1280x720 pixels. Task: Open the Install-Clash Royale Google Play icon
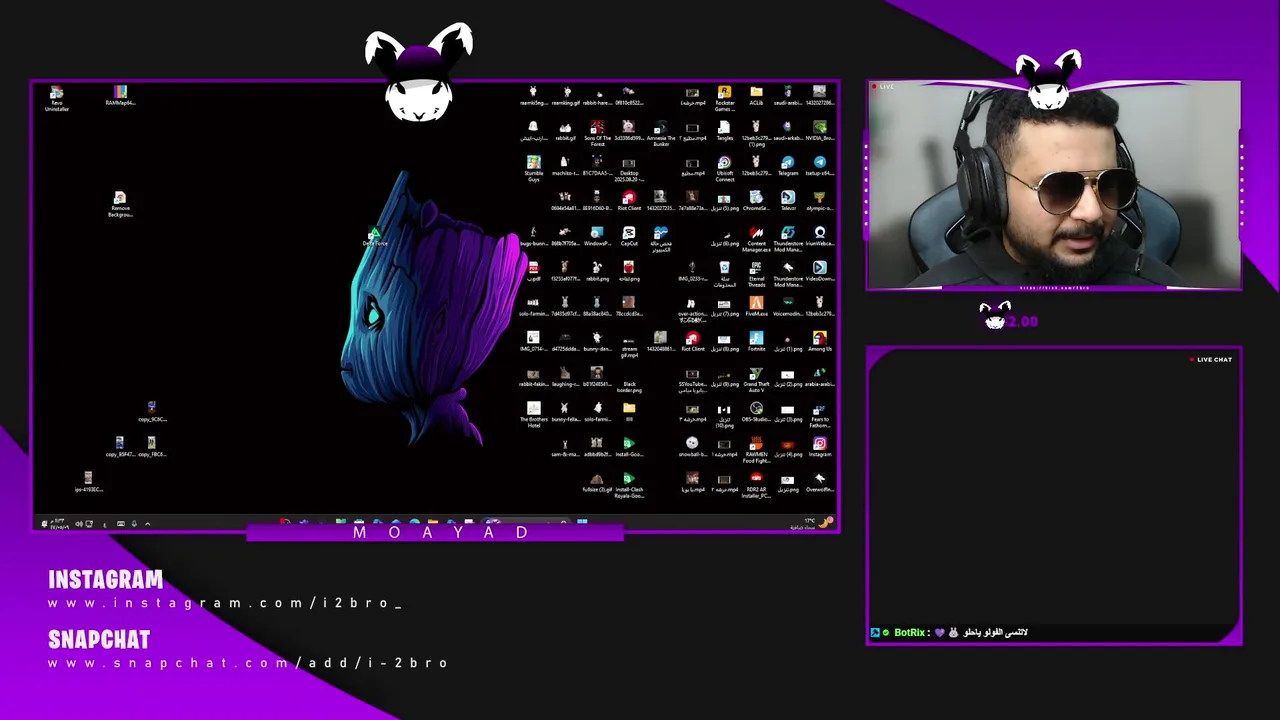tap(629, 485)
